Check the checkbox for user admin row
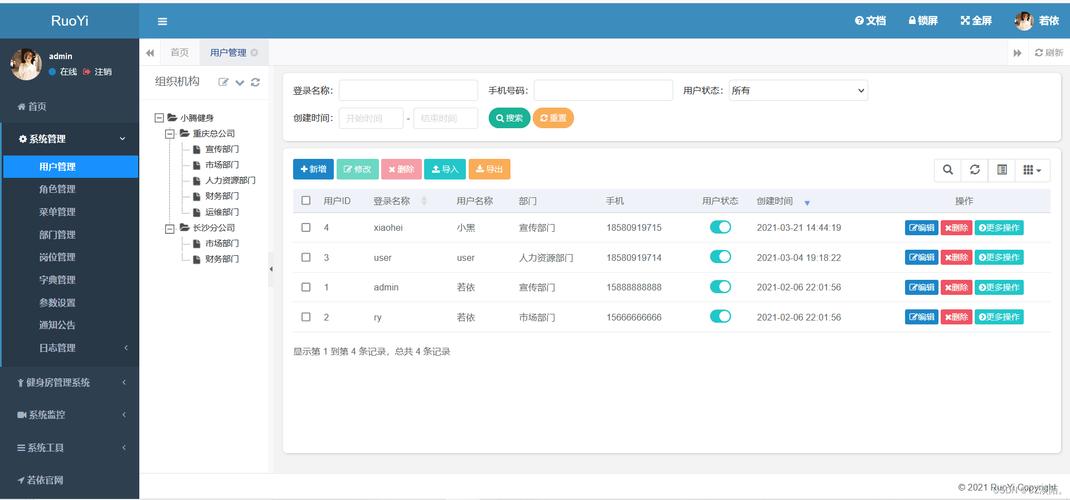 pyautogui.click(x=306, y=287)
